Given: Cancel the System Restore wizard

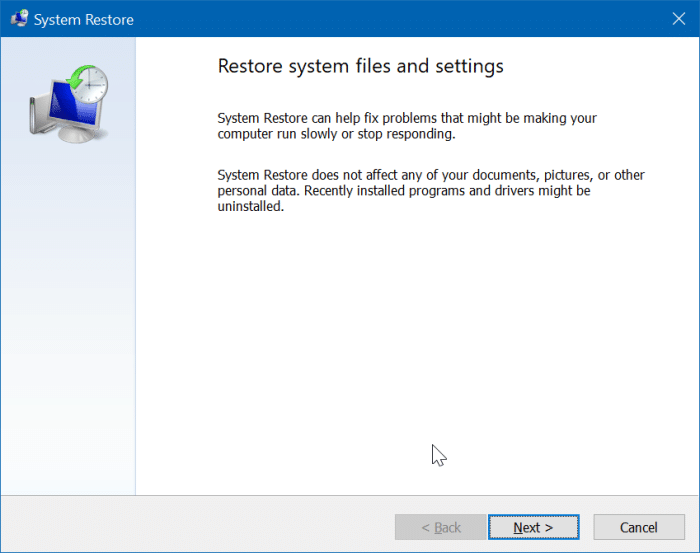Looking at the screenshot, I should (x=639, y=527).
